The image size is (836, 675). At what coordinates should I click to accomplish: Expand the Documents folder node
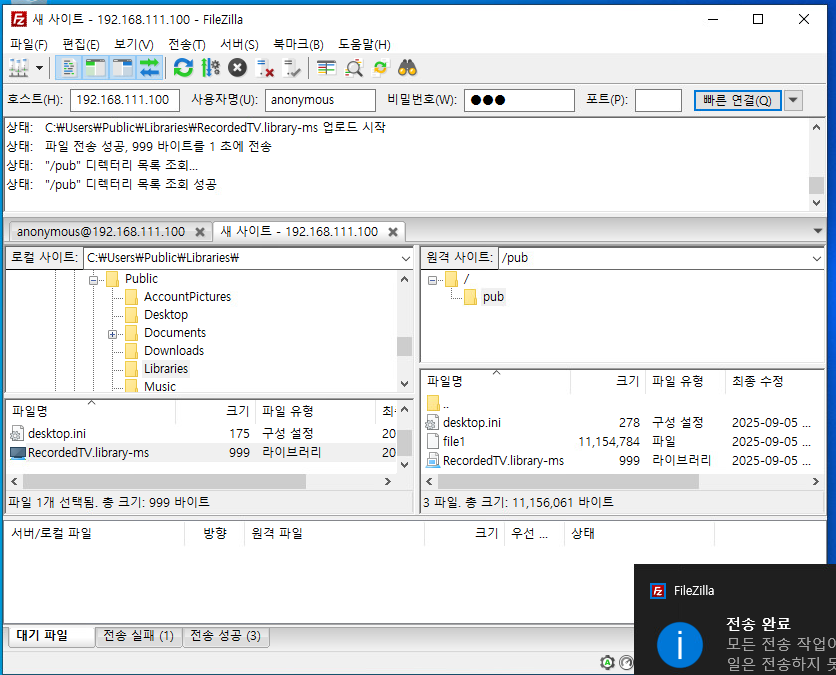point(112,334)
